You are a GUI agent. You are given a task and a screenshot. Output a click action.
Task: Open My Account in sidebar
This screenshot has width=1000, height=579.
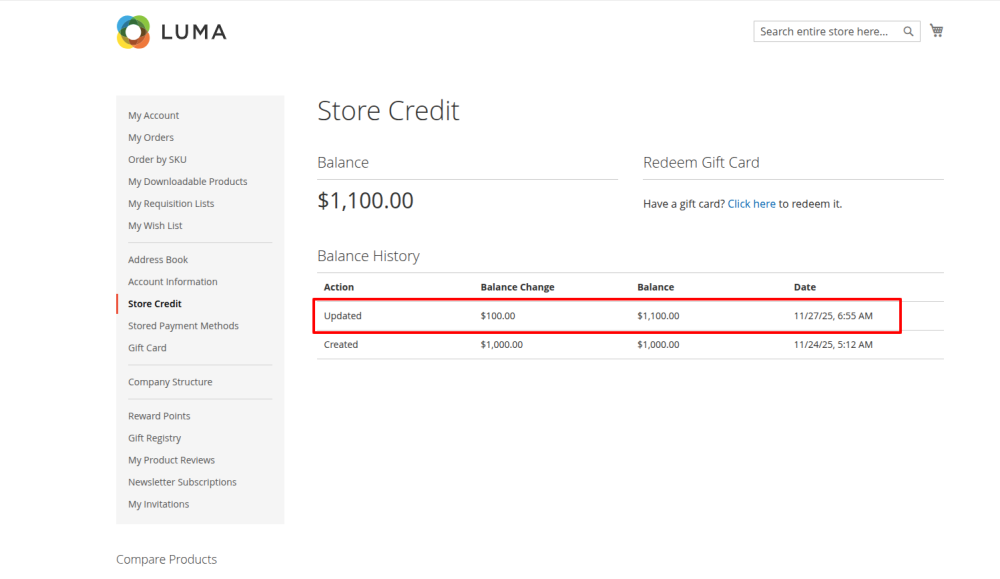click(153, 116)
